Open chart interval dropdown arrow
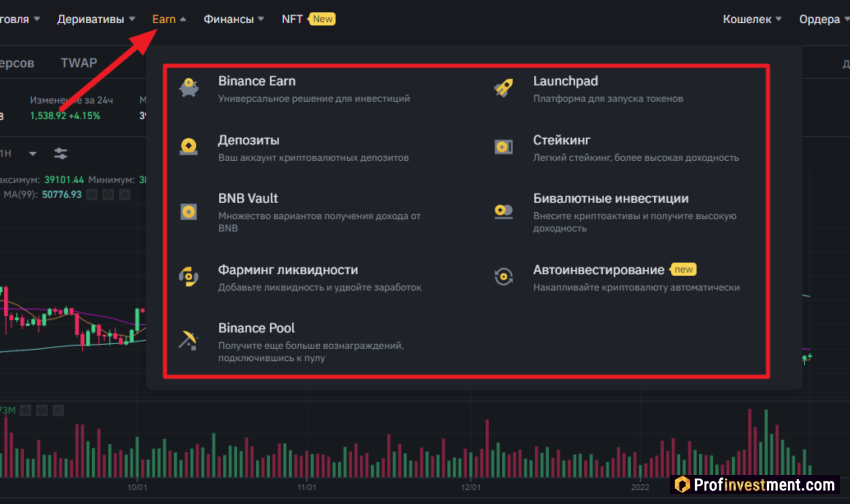The width and height of the screenshot is (850, 504). click(x=33, y=154)
